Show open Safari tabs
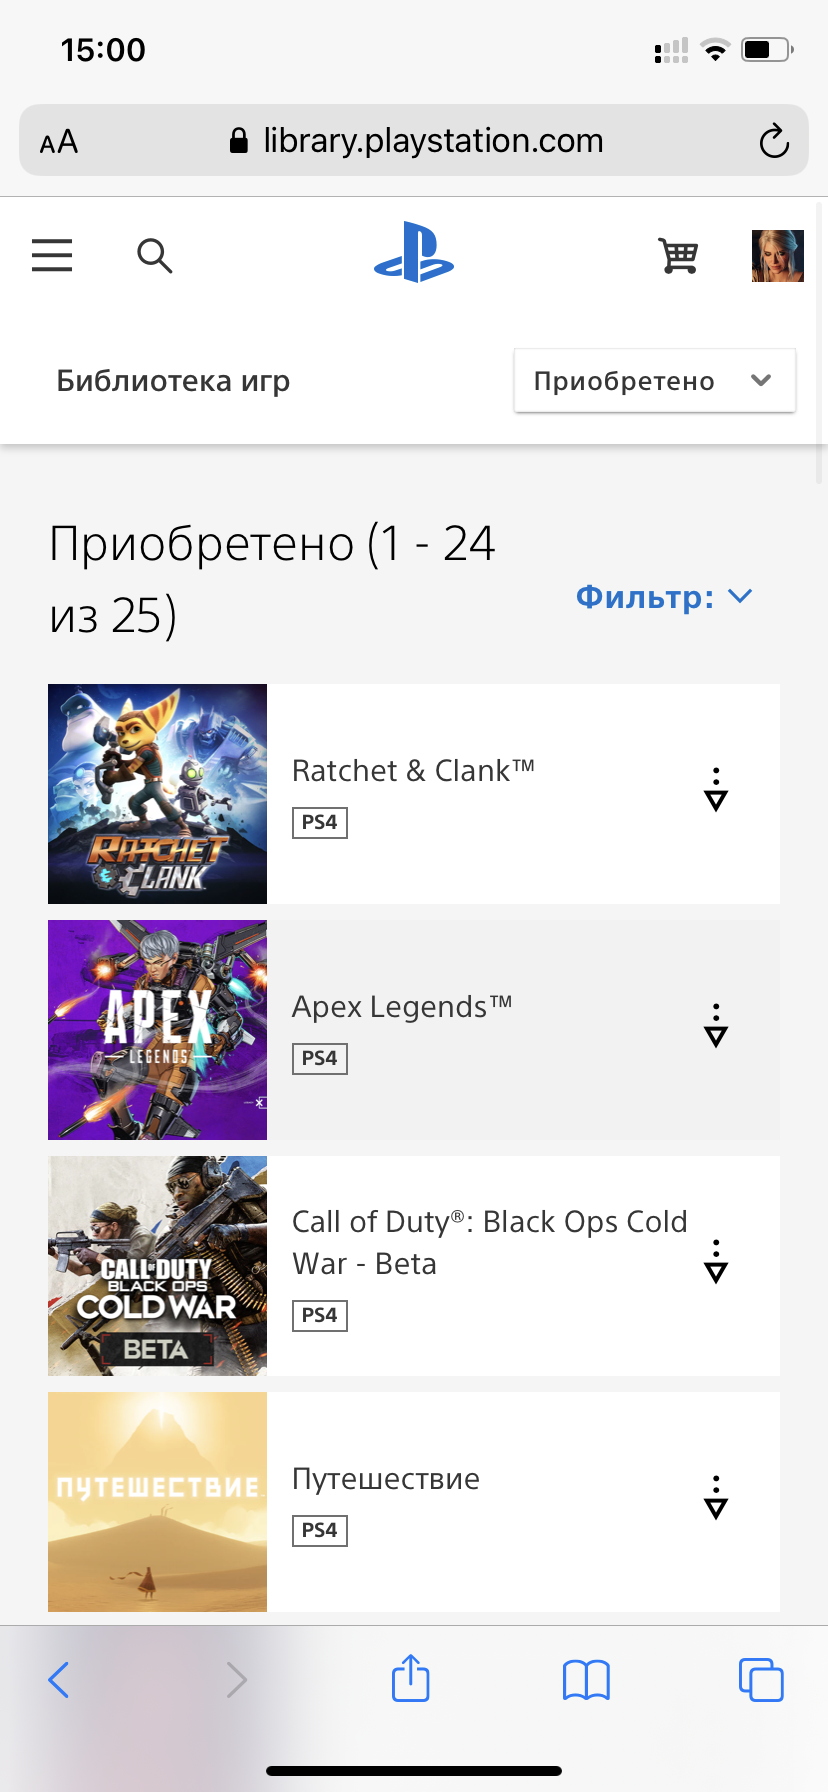 [761, 1679]
